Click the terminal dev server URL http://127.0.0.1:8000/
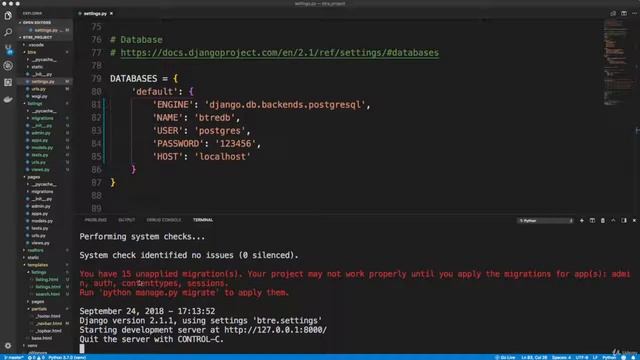The width and height of the screenshot is (640, 360). click(276, 330)
